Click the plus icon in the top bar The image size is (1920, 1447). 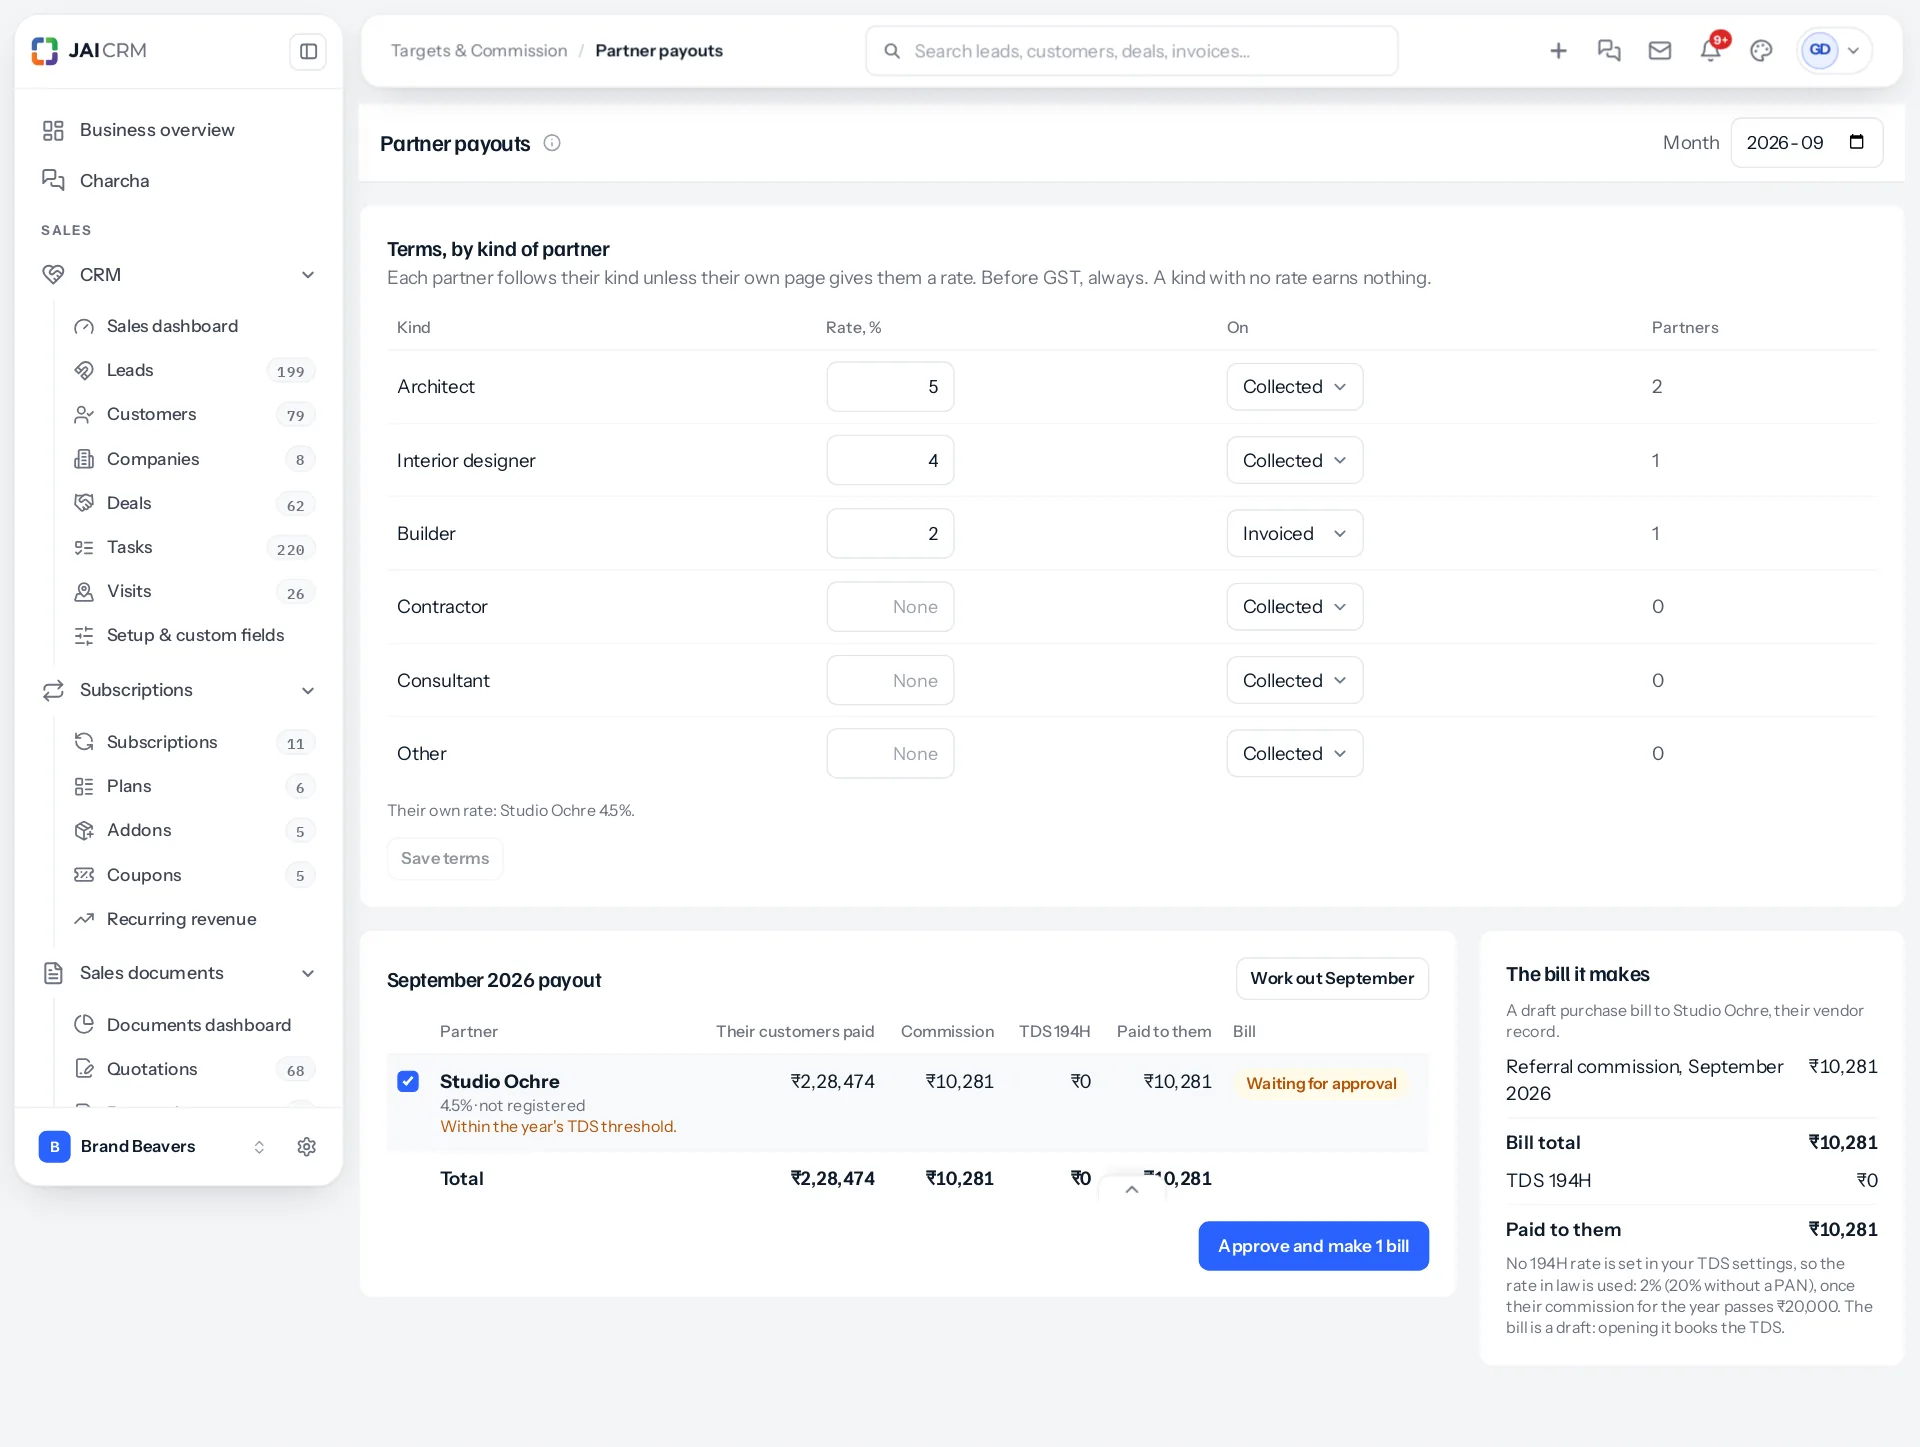pos(1558,51)
